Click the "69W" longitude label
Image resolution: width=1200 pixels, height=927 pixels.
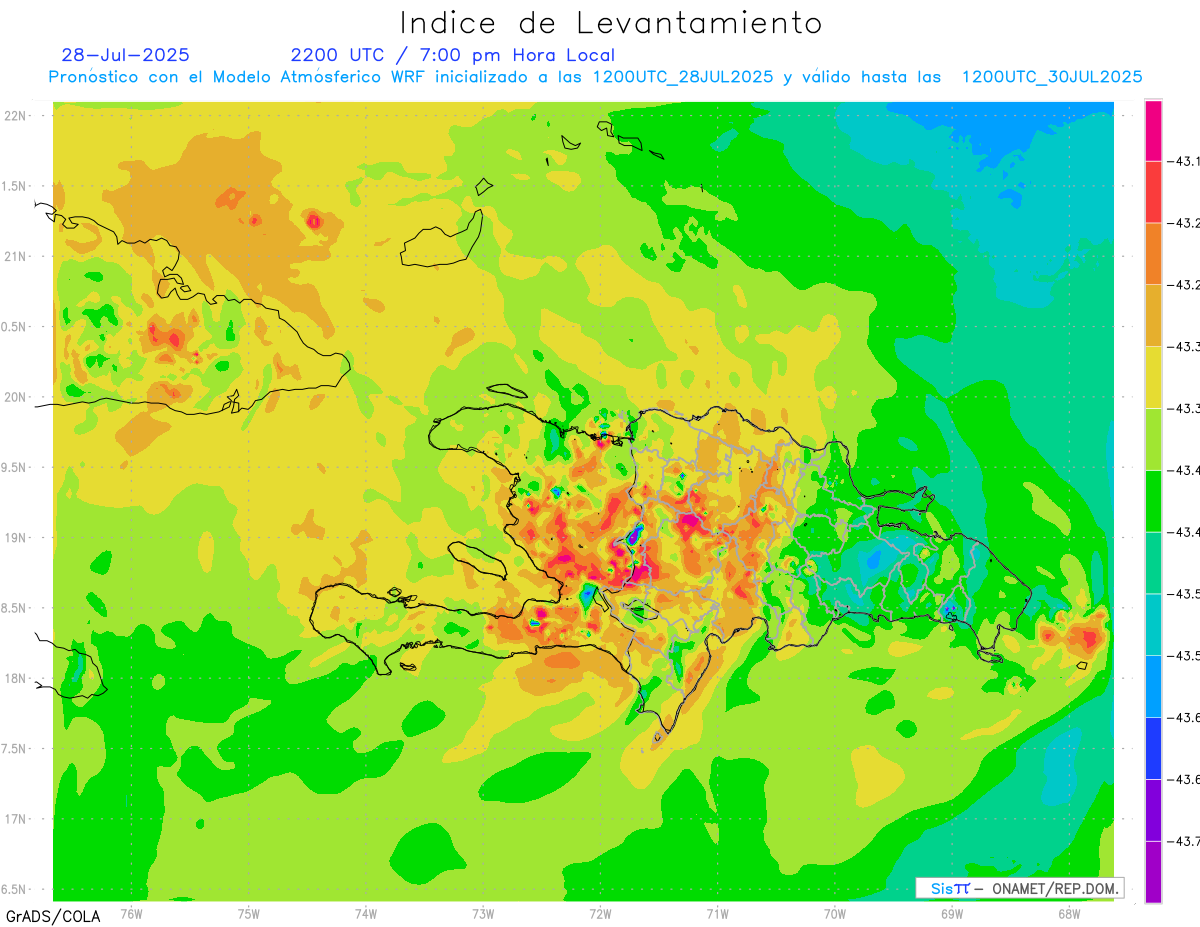[952, 913]
